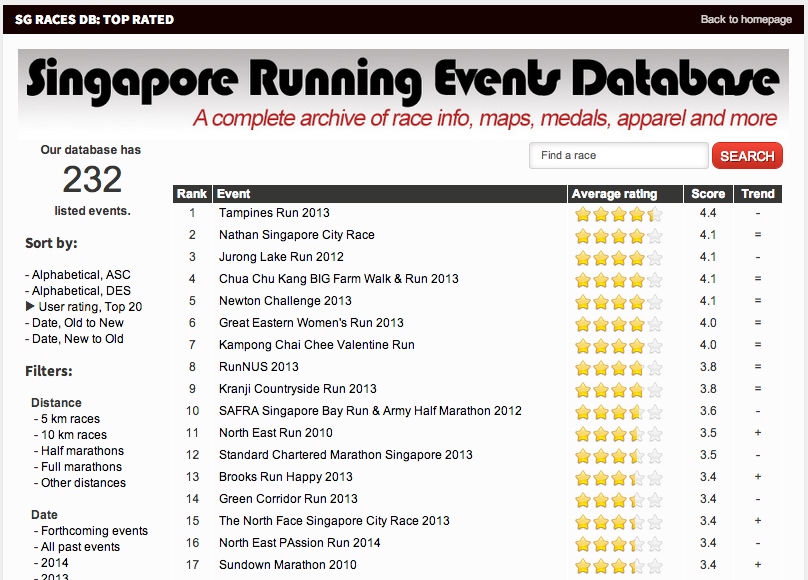This screenshot has width=808, height=580.
Task: Open Jurong Lake Run 2012 event
Action: [281, 257]
